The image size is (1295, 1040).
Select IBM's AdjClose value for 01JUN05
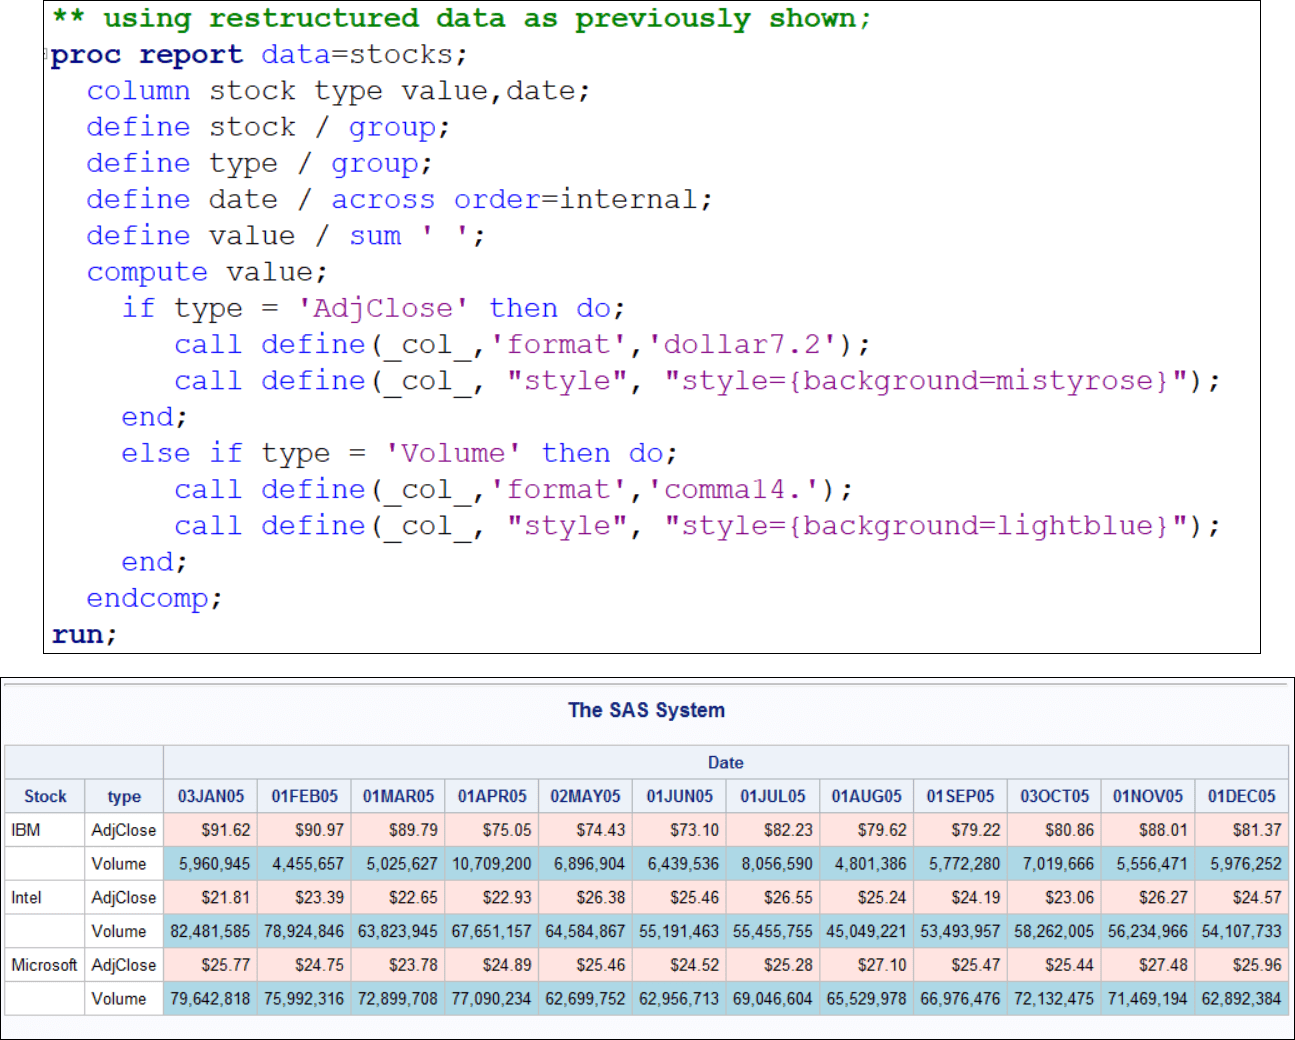pyautogui.click(x=697, y=829)
